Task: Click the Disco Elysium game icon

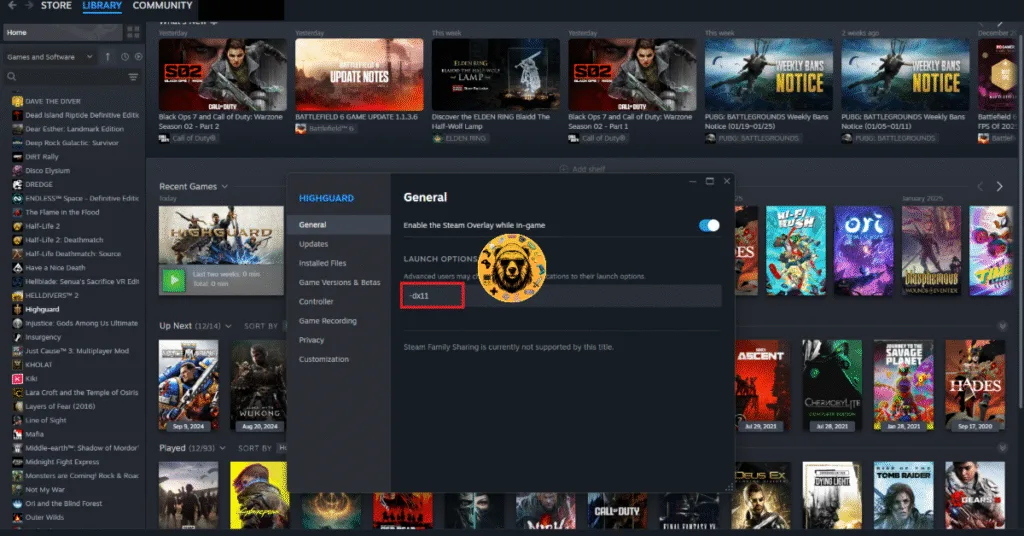Action: pos(18,170)
